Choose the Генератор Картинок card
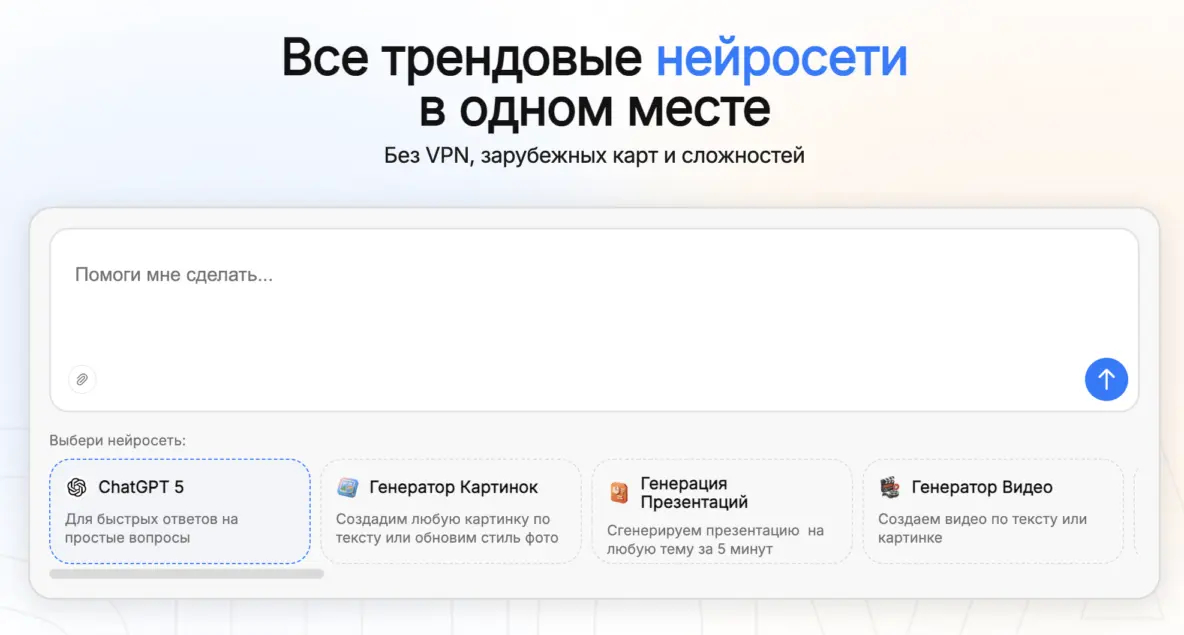This screenshot has height=635, width=1184. [451, 511]
